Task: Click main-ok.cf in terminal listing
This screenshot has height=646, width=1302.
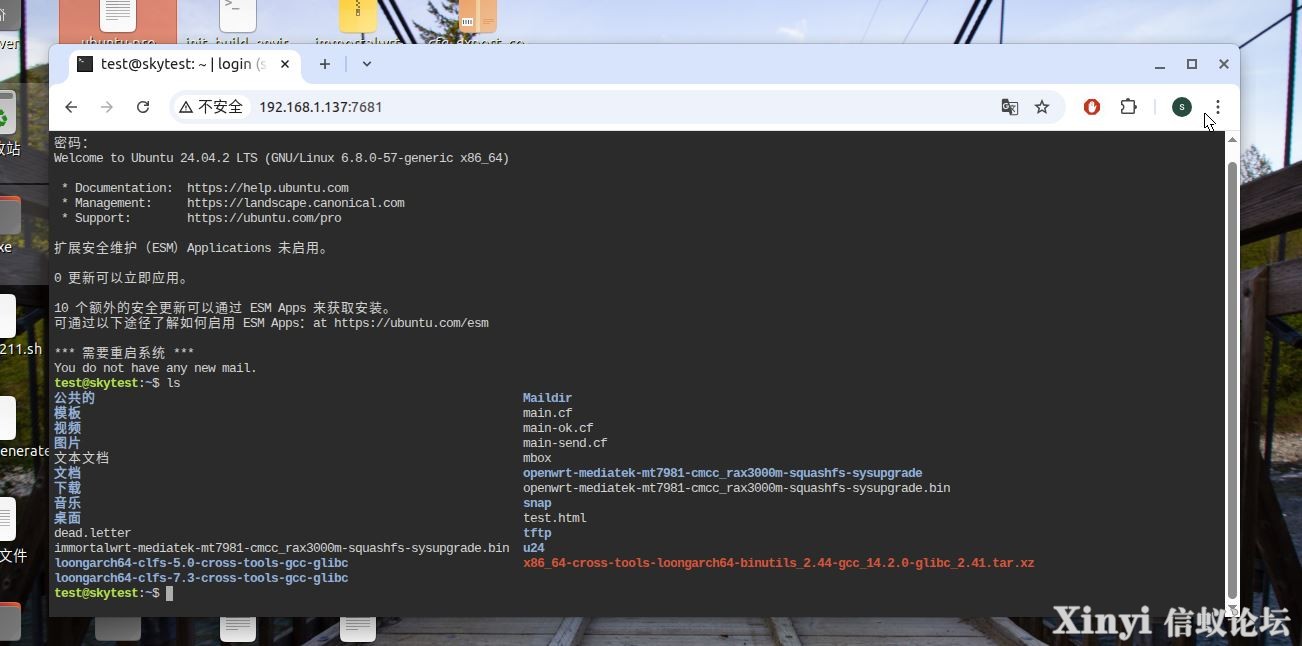Action: (558, 428)
